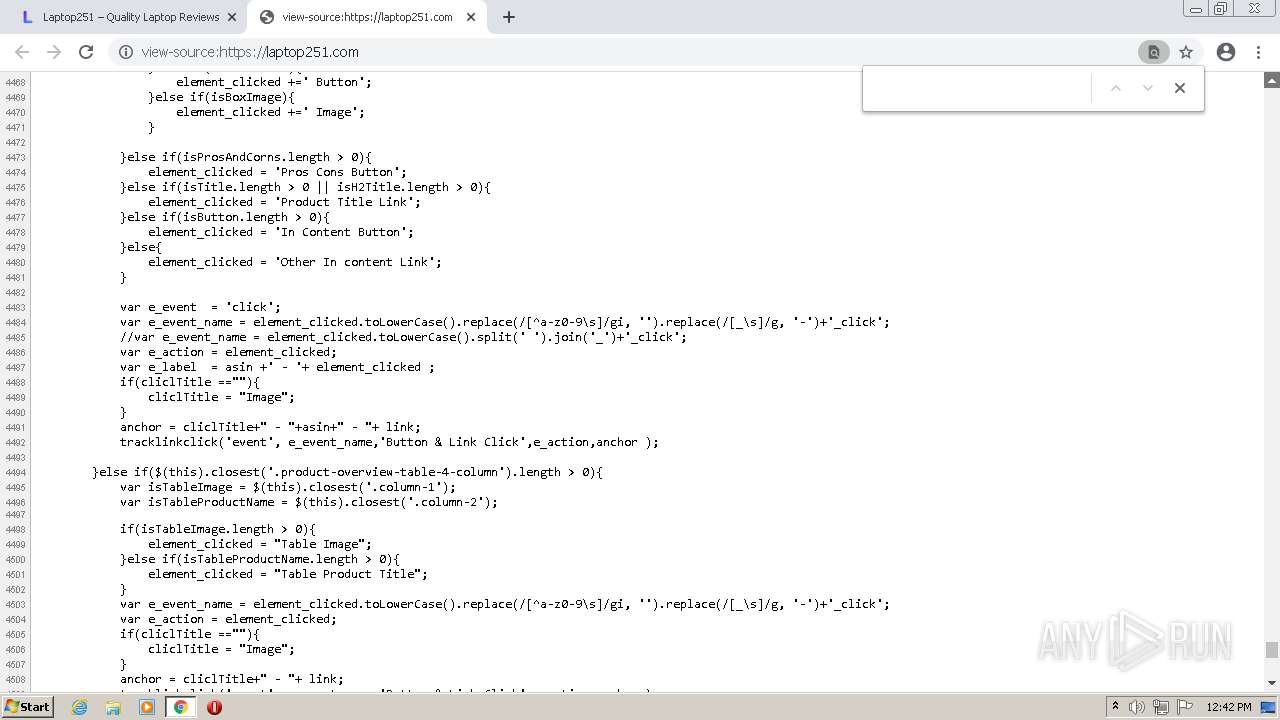The width and height of the screenshot is (1280, 720).
Task: Close the view-source tab
Action: pyautogui.click(x=471, y=17)
